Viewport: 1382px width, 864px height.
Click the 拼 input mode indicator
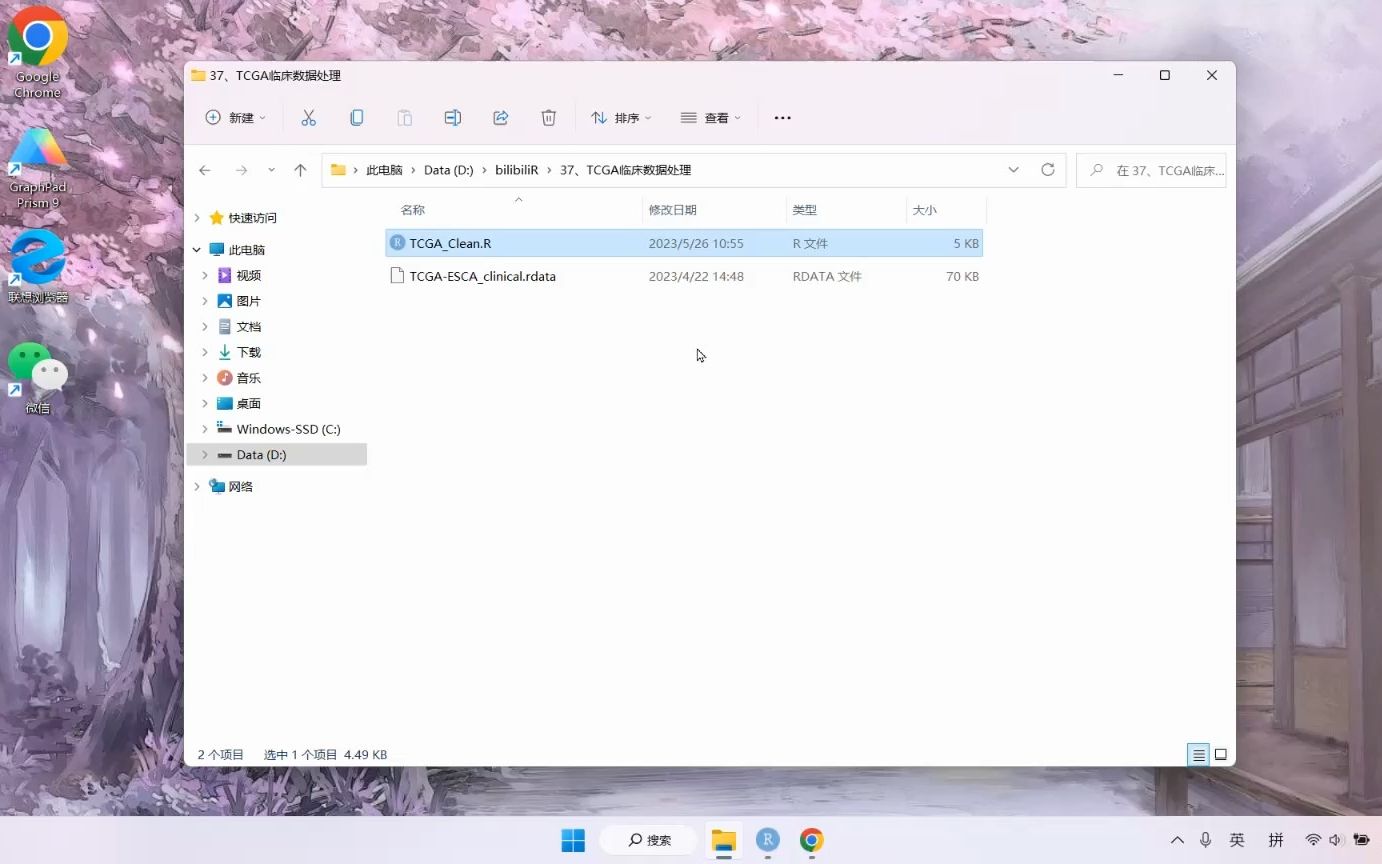[x=1276, y=840]
